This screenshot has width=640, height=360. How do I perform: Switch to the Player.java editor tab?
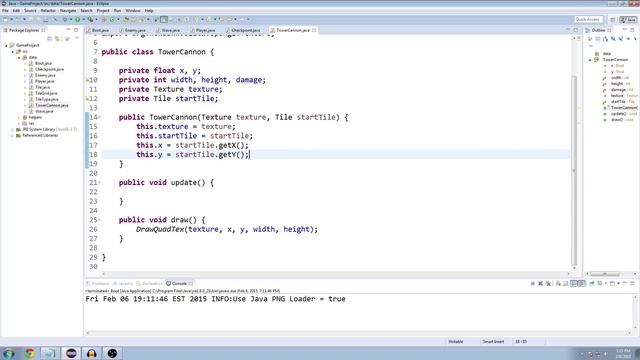pyautogui.click(x=203, y=30)
